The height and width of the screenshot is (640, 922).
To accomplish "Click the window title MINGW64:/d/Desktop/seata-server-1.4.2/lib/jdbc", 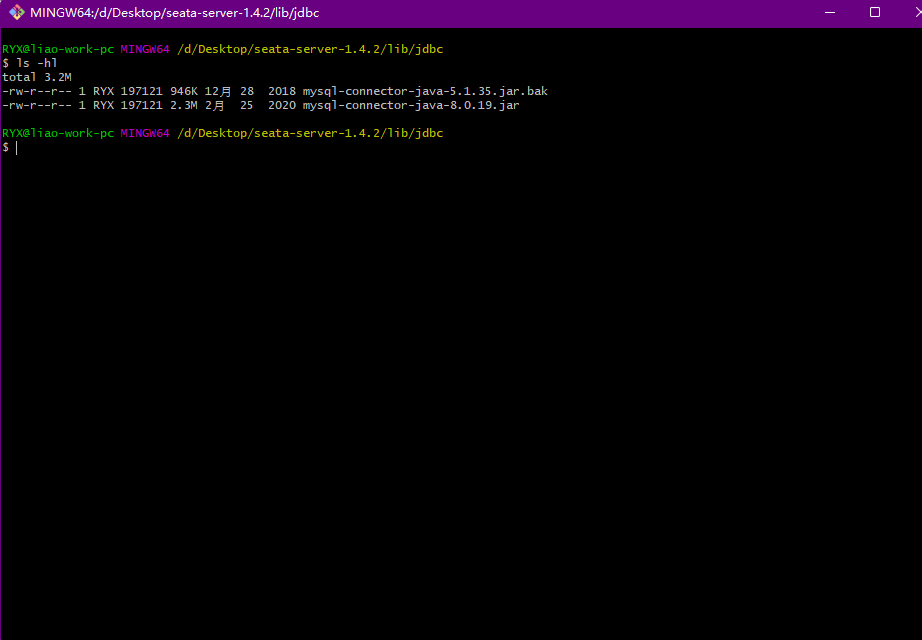I will tap(175, 13).
